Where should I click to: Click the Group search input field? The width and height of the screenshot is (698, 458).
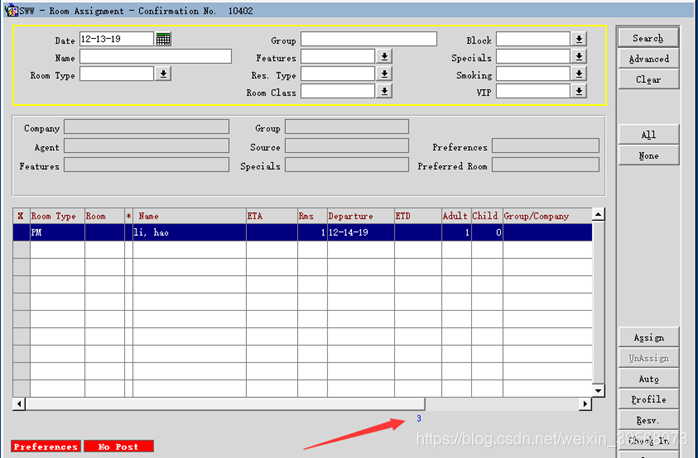coord(369,39)
